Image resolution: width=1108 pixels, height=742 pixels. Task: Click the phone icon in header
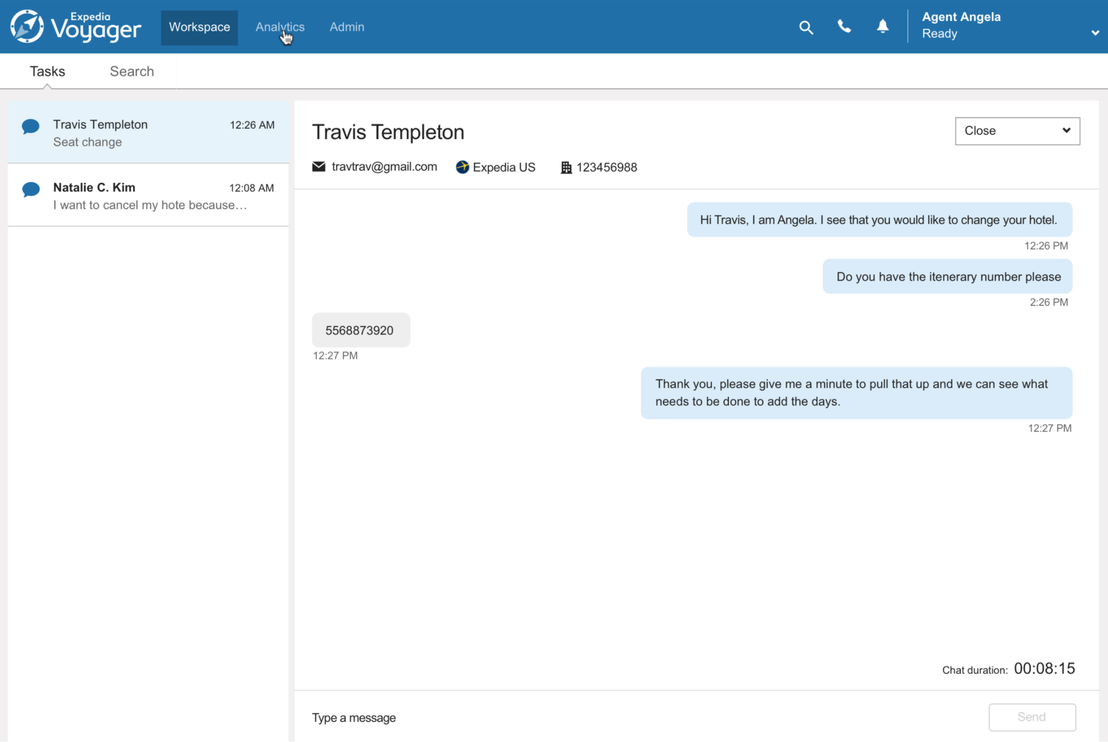pos(844,27)
